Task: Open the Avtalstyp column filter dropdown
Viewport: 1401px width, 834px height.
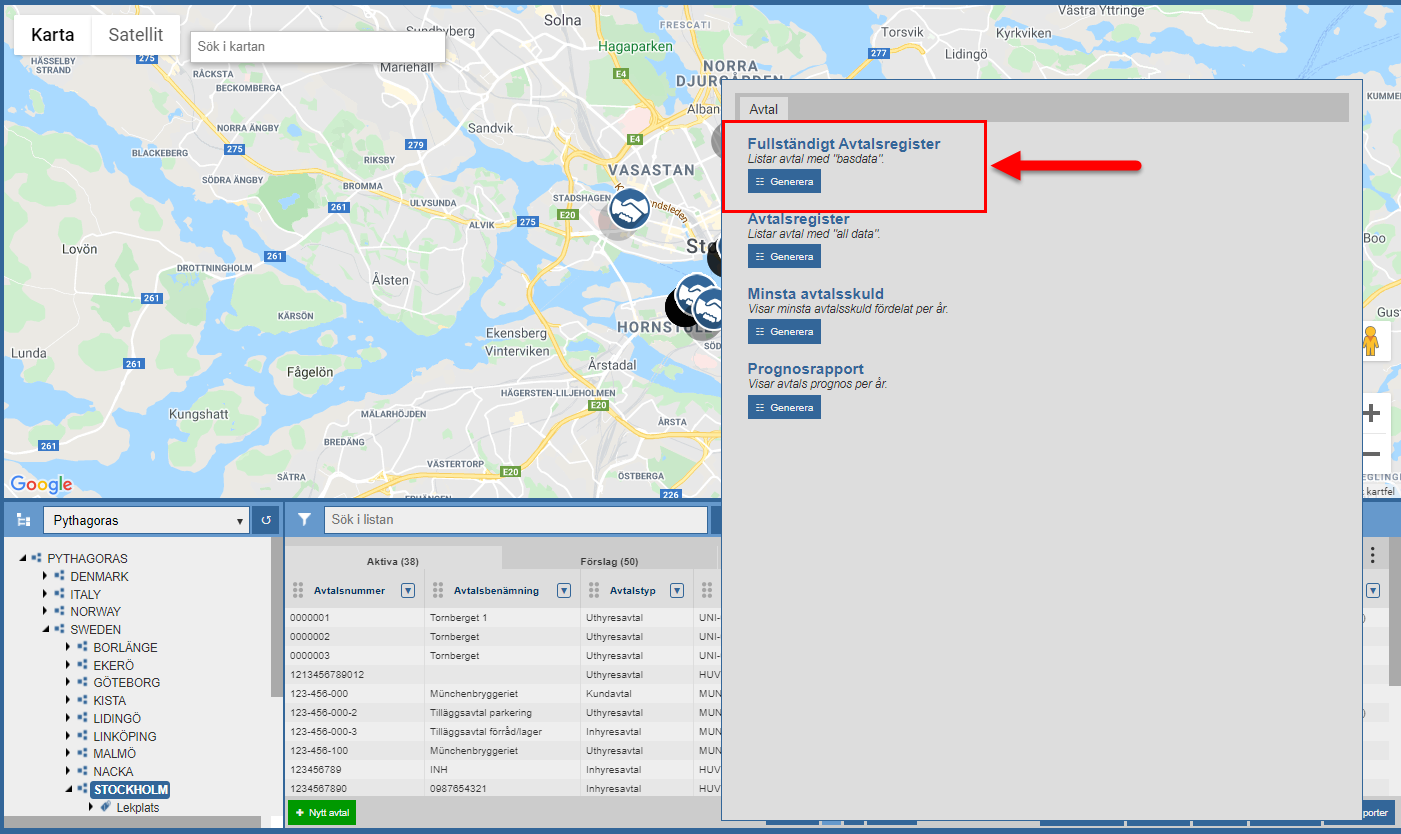Action: (677, 590)
